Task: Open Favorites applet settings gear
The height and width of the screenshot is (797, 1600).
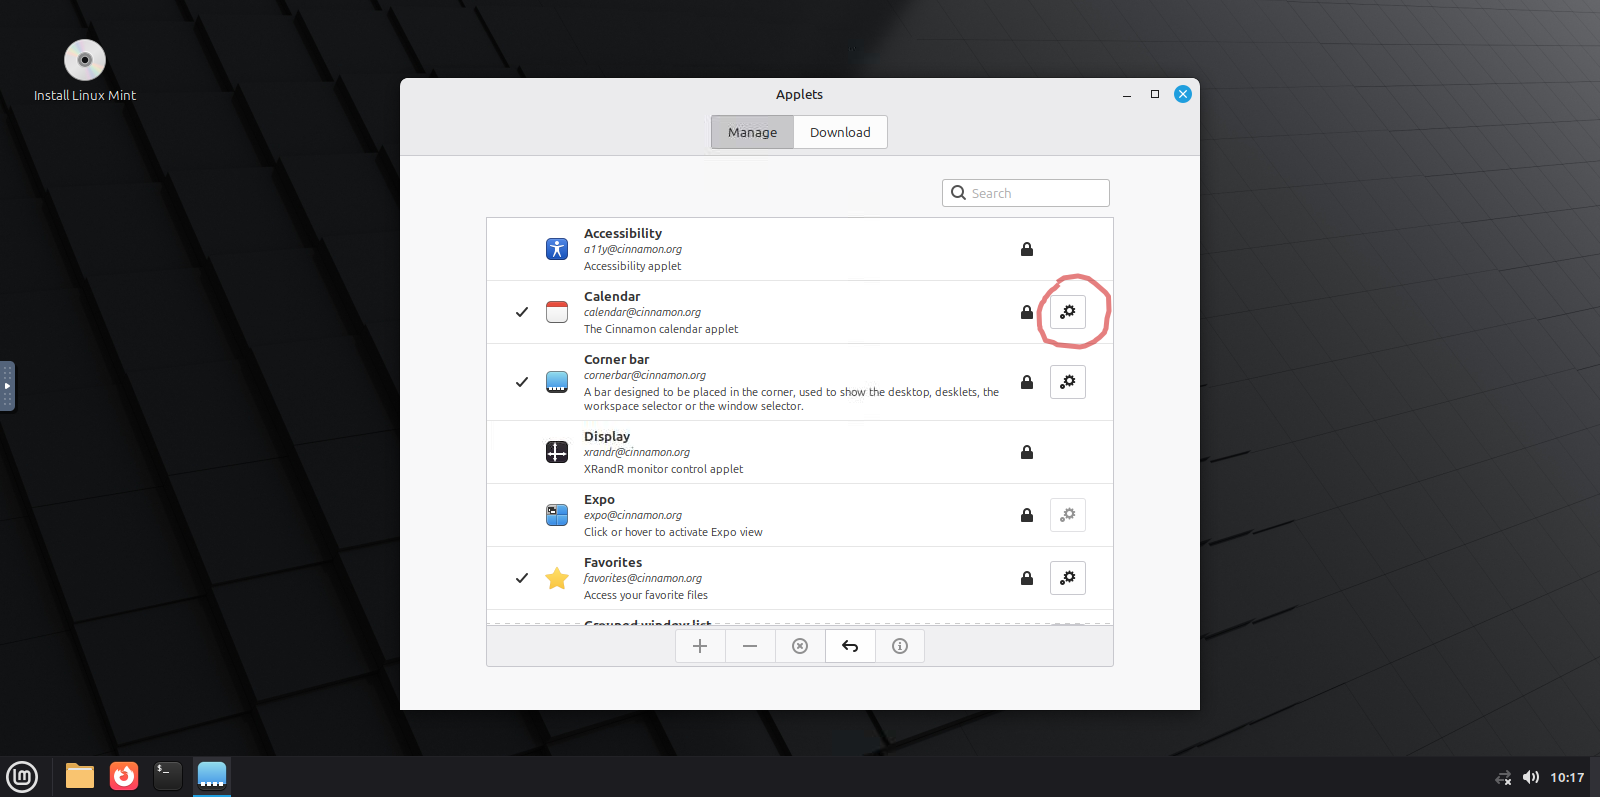Action: click(1068, 578)
